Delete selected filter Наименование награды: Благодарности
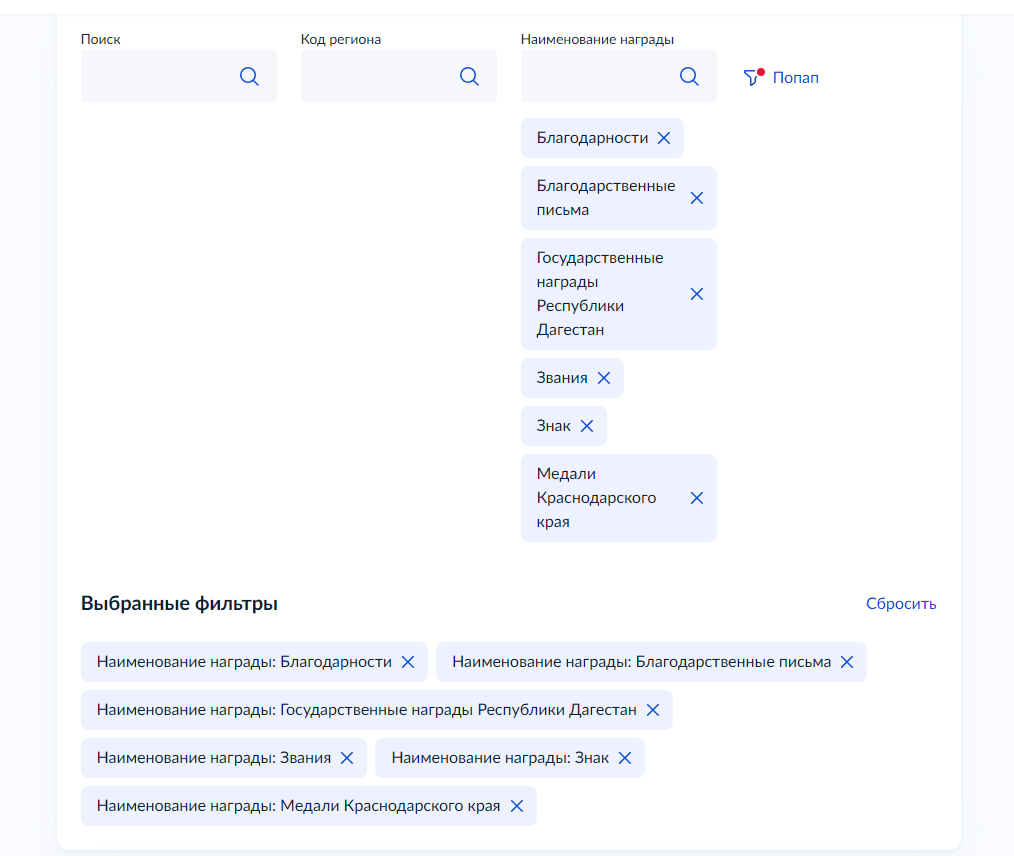The image size is (1014, 856). (408, 662)
